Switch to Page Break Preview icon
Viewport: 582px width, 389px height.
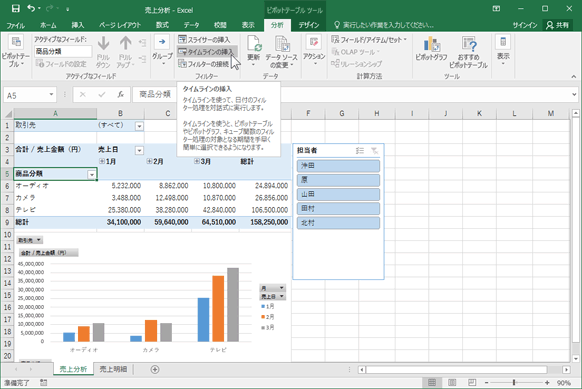pyautogui.click(x=472, y=382)
